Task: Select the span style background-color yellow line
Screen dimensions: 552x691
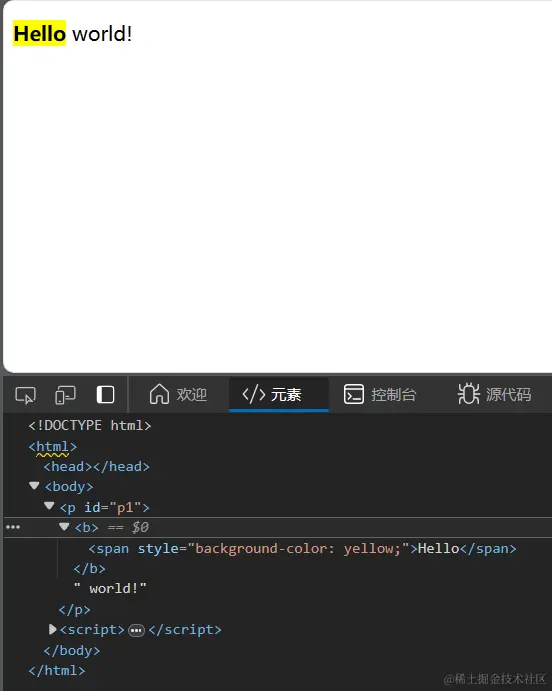Action: click(x=302, y=549)
